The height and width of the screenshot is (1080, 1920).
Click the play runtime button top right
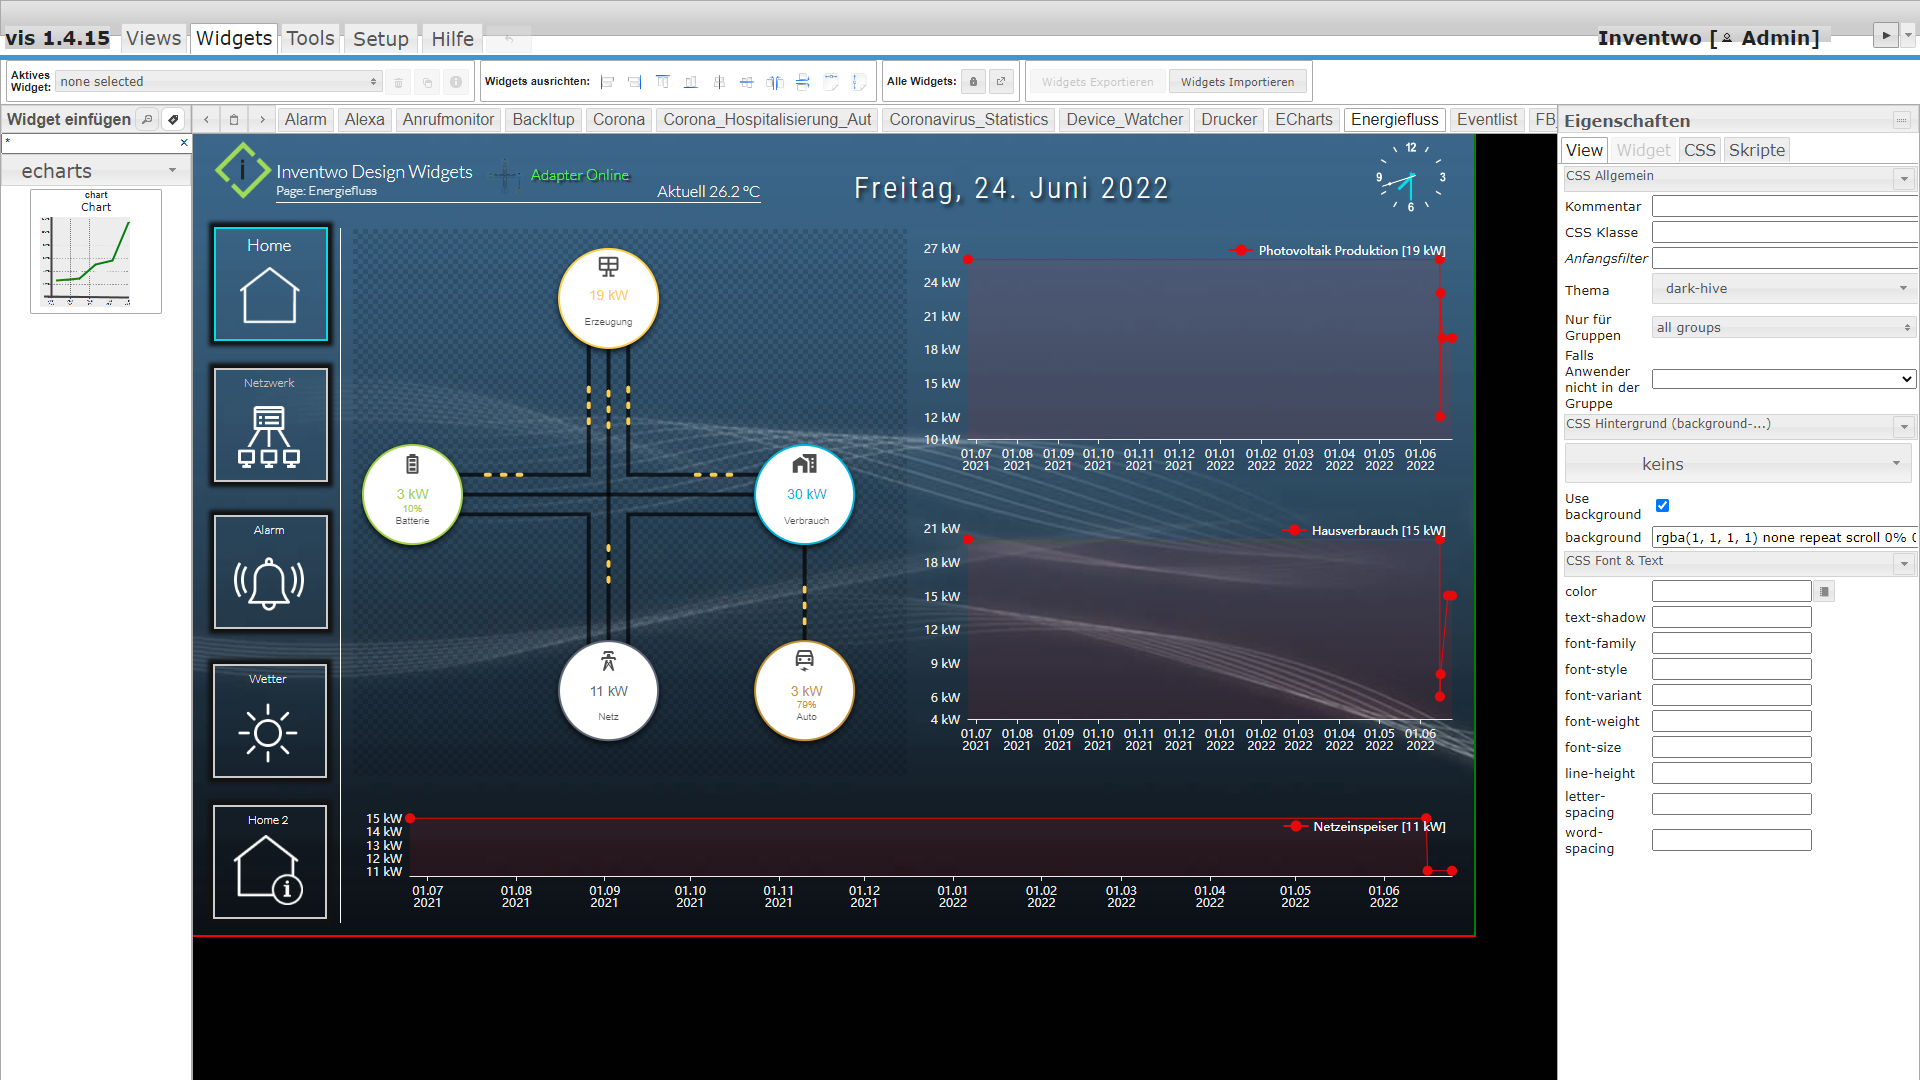click(x=1885, y=35)
